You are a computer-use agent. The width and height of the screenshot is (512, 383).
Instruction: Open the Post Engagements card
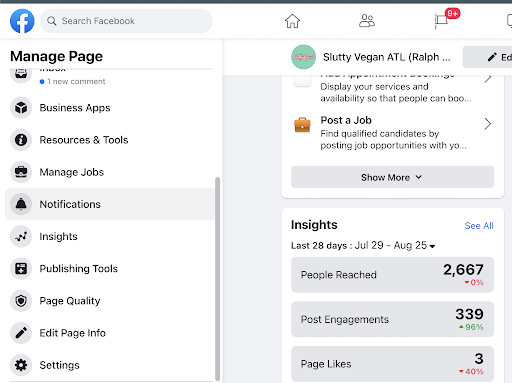(x=392, y=319)
